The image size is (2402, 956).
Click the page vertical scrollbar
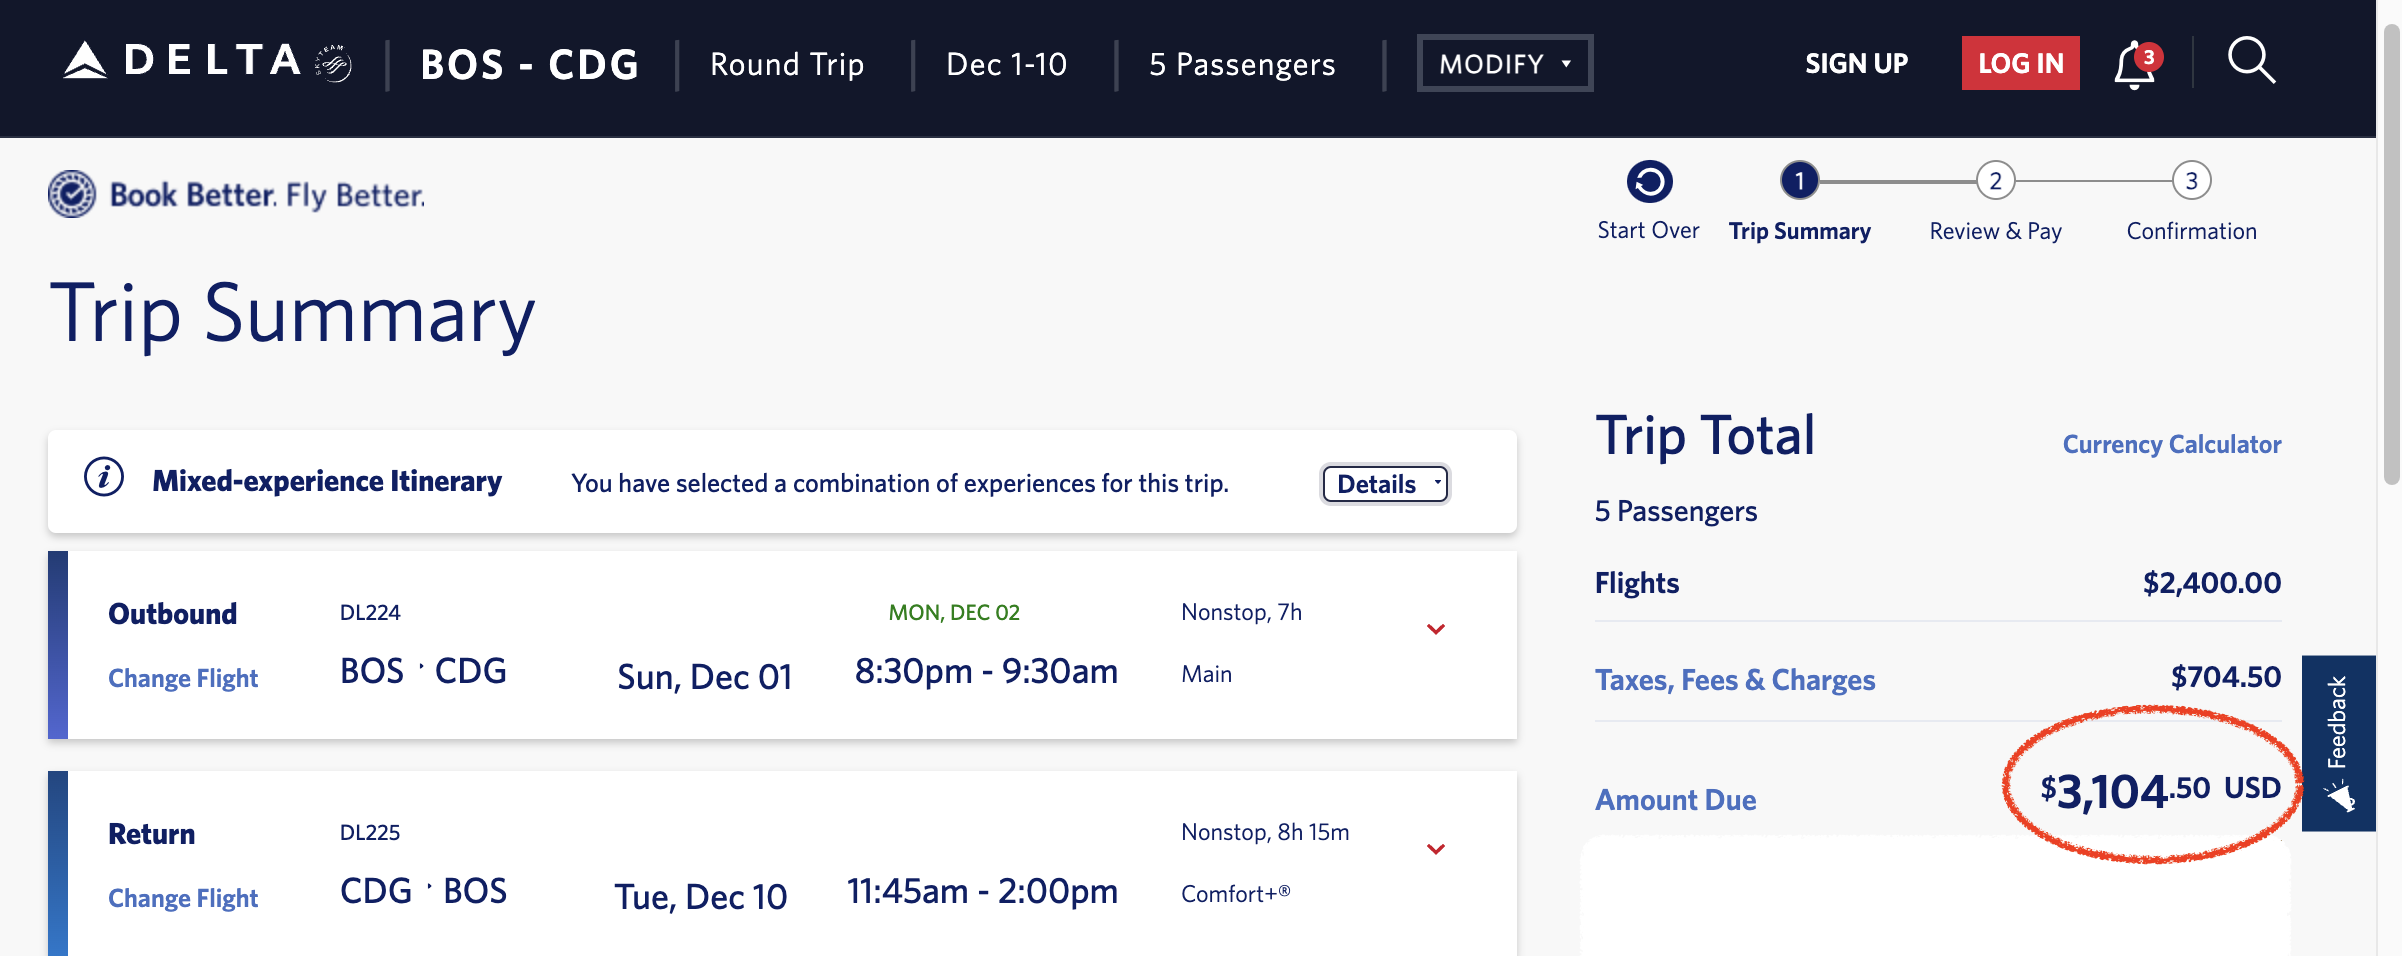[2390, 250]
